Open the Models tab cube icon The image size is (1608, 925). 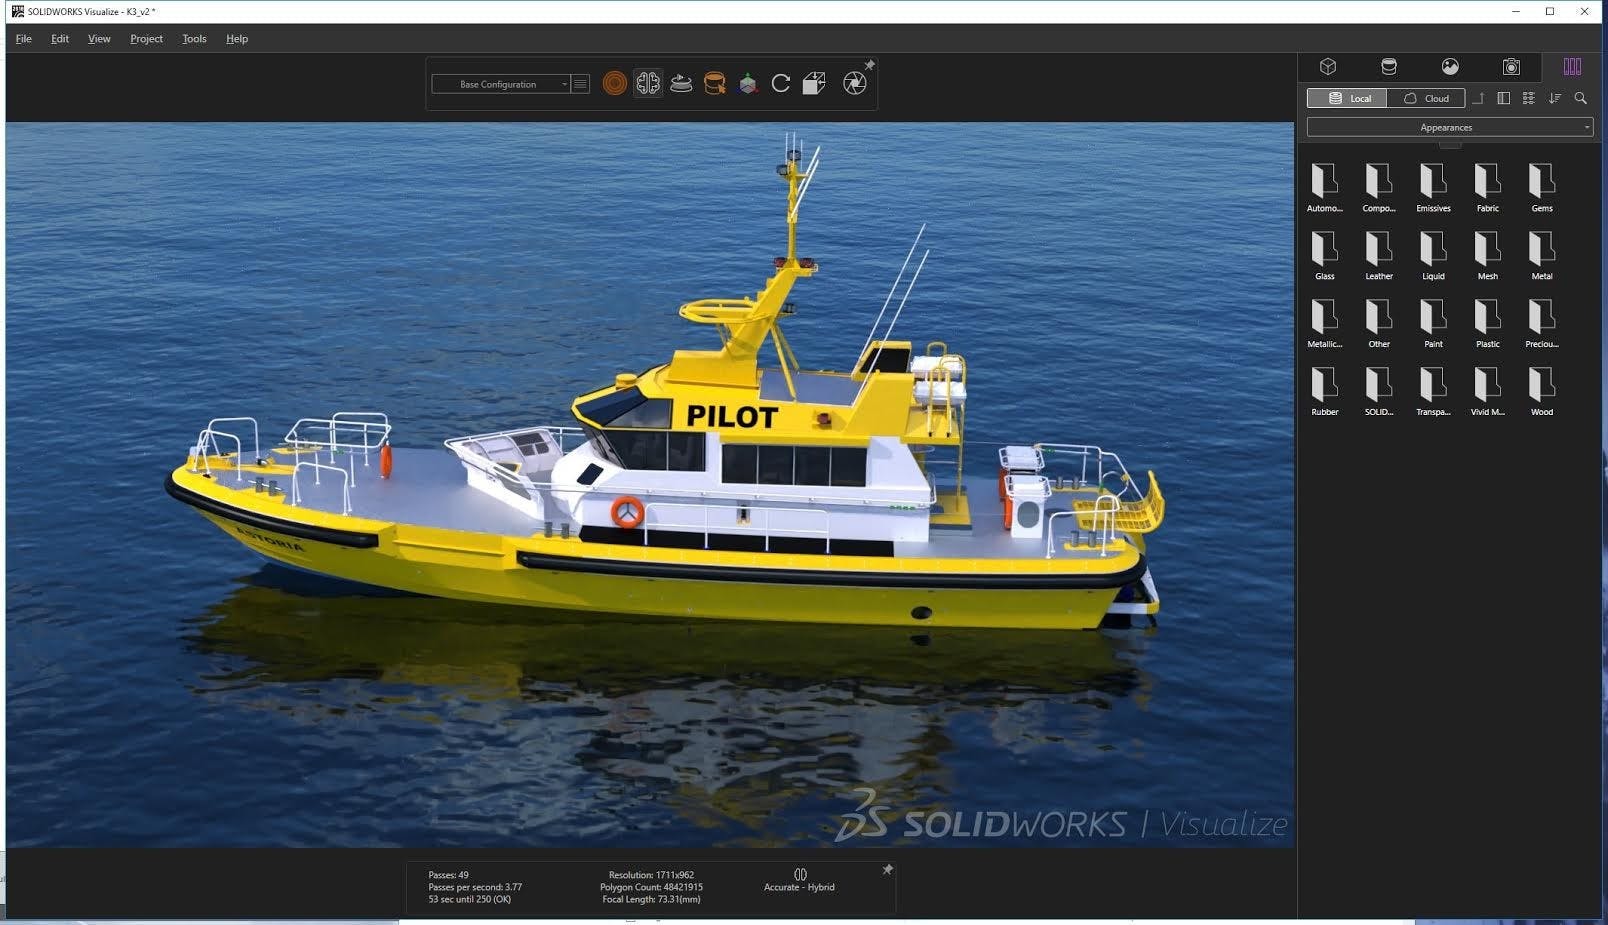pos(1328,67)
